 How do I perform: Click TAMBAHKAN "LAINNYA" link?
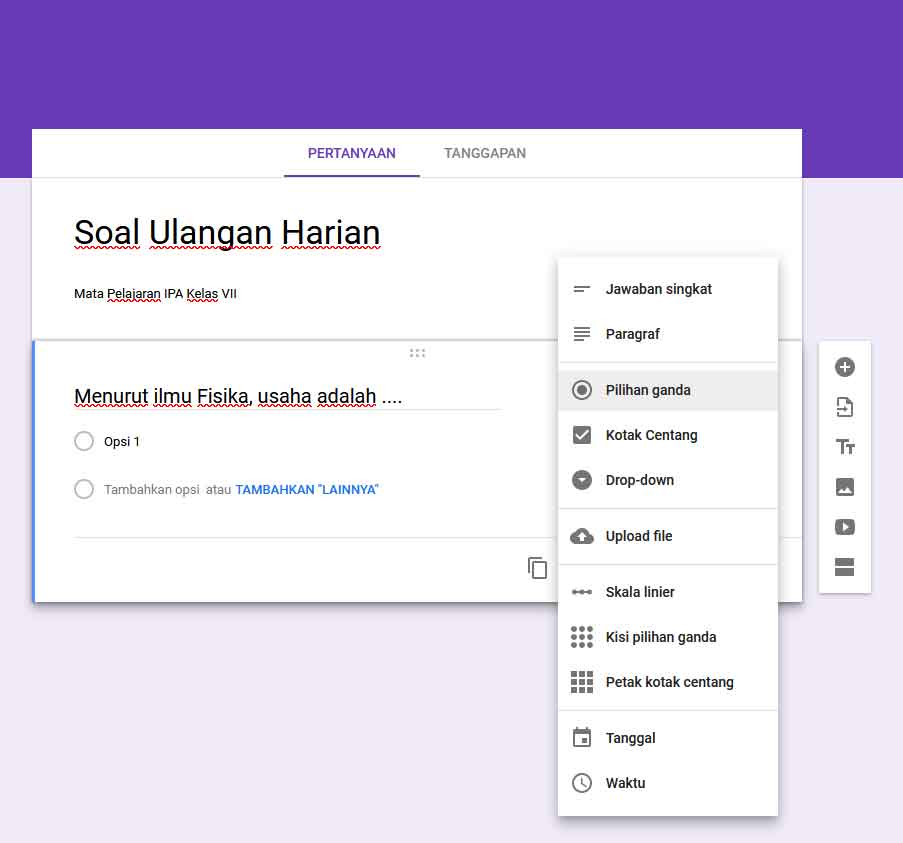(x=307, y=489)
